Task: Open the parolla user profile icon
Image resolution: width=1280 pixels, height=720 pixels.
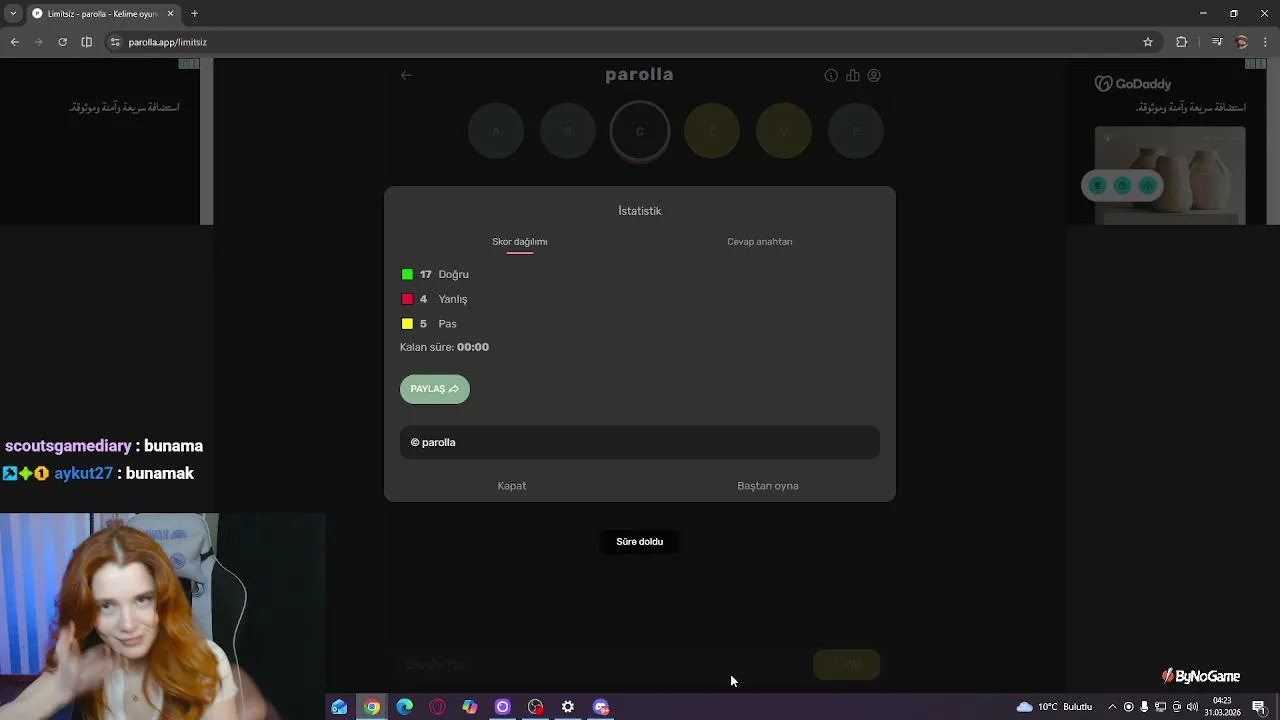Action: coord(874,75)
